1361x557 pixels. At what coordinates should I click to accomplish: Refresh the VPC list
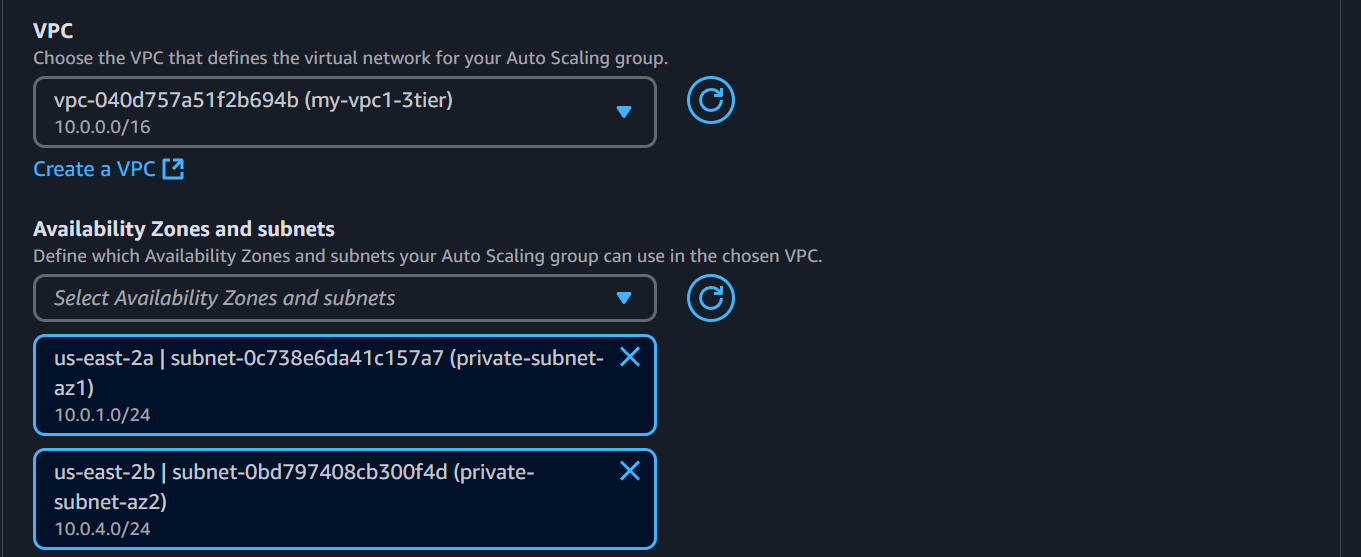pyautogui.click(x=710, y=100)
